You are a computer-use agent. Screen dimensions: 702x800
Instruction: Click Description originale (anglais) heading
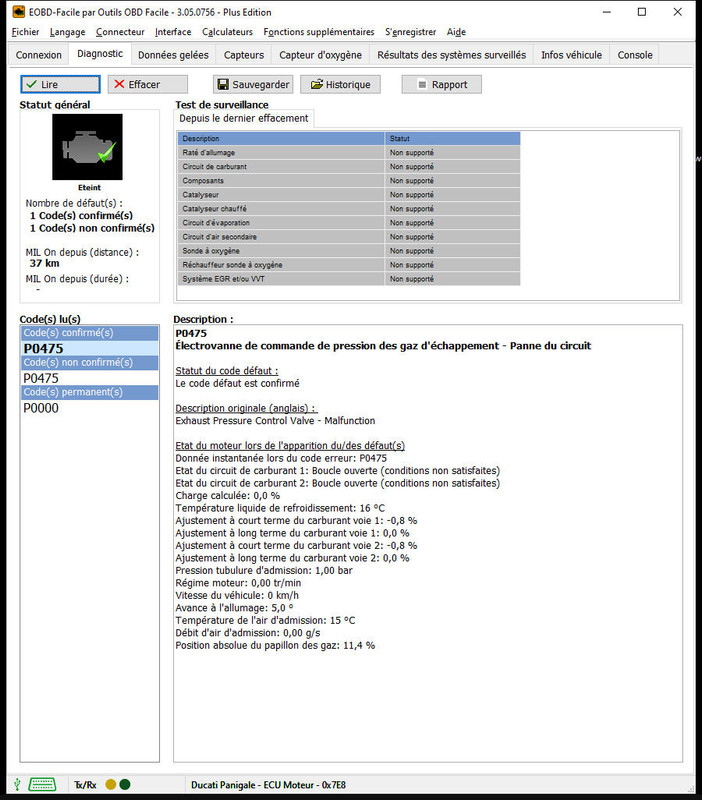pos(246,408)
